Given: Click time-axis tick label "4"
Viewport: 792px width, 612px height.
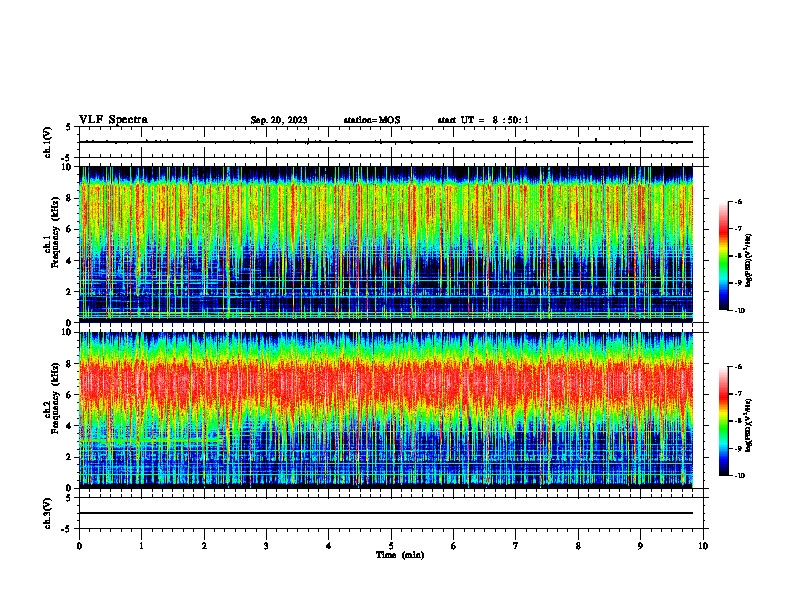Looking at the screenshot, I should click(329, 546).
